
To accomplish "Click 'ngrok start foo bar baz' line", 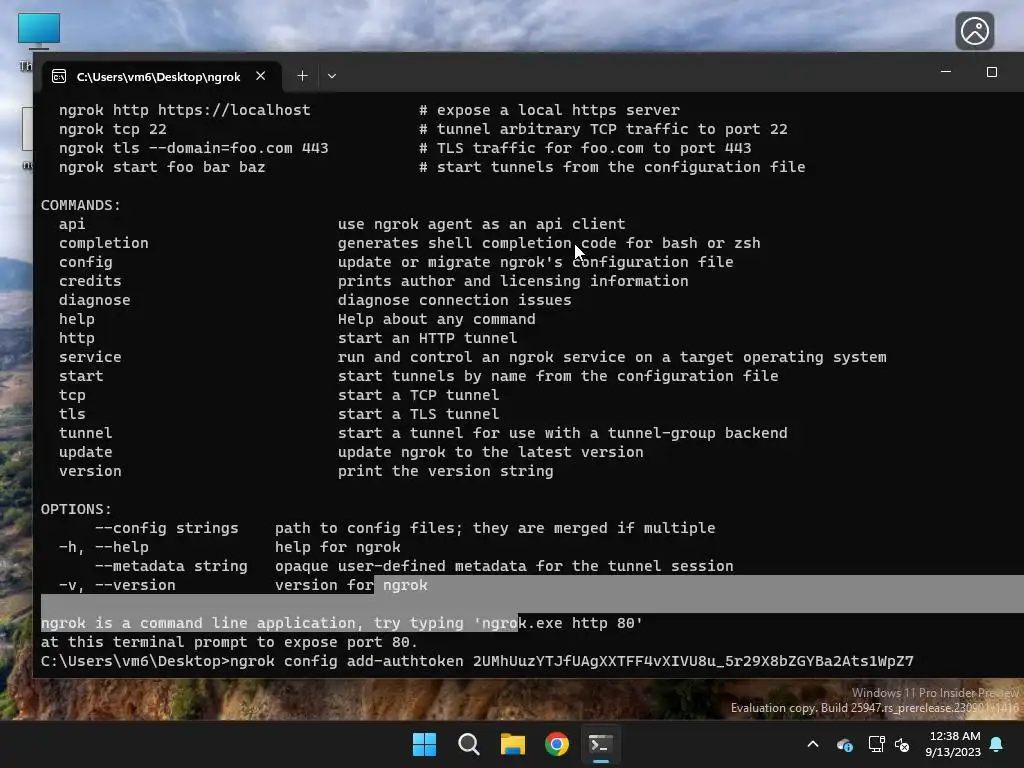I will tap(162, 167).
